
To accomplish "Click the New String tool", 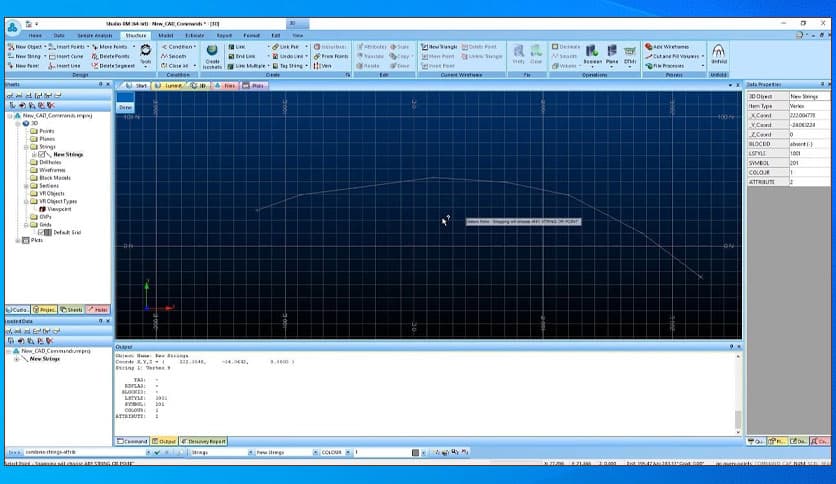I will (x=24, y=56).
